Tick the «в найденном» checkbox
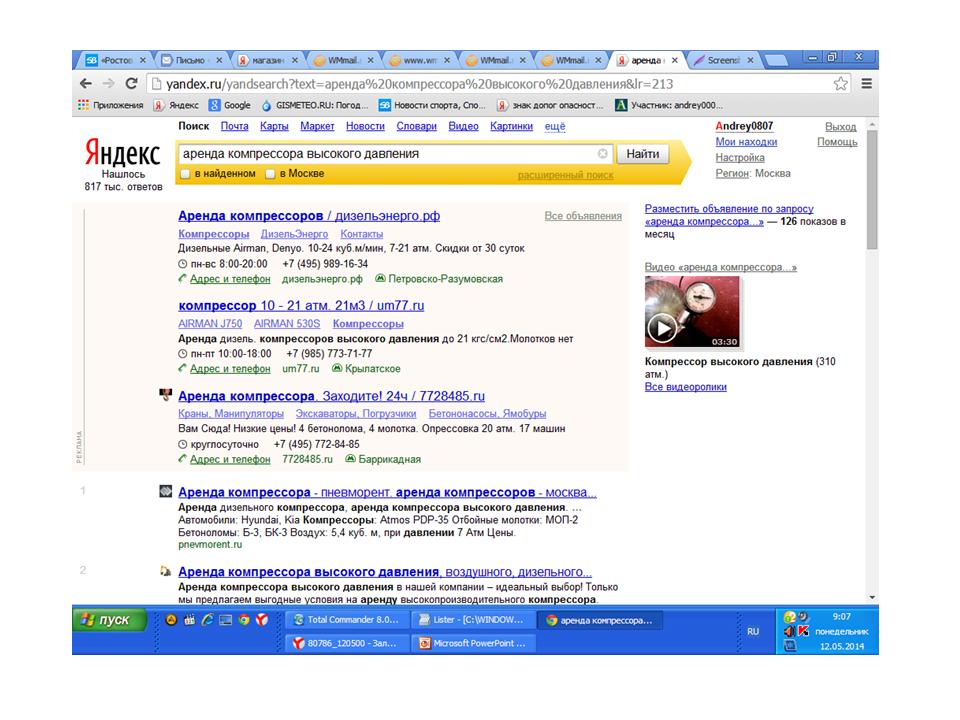 [185, 174]
